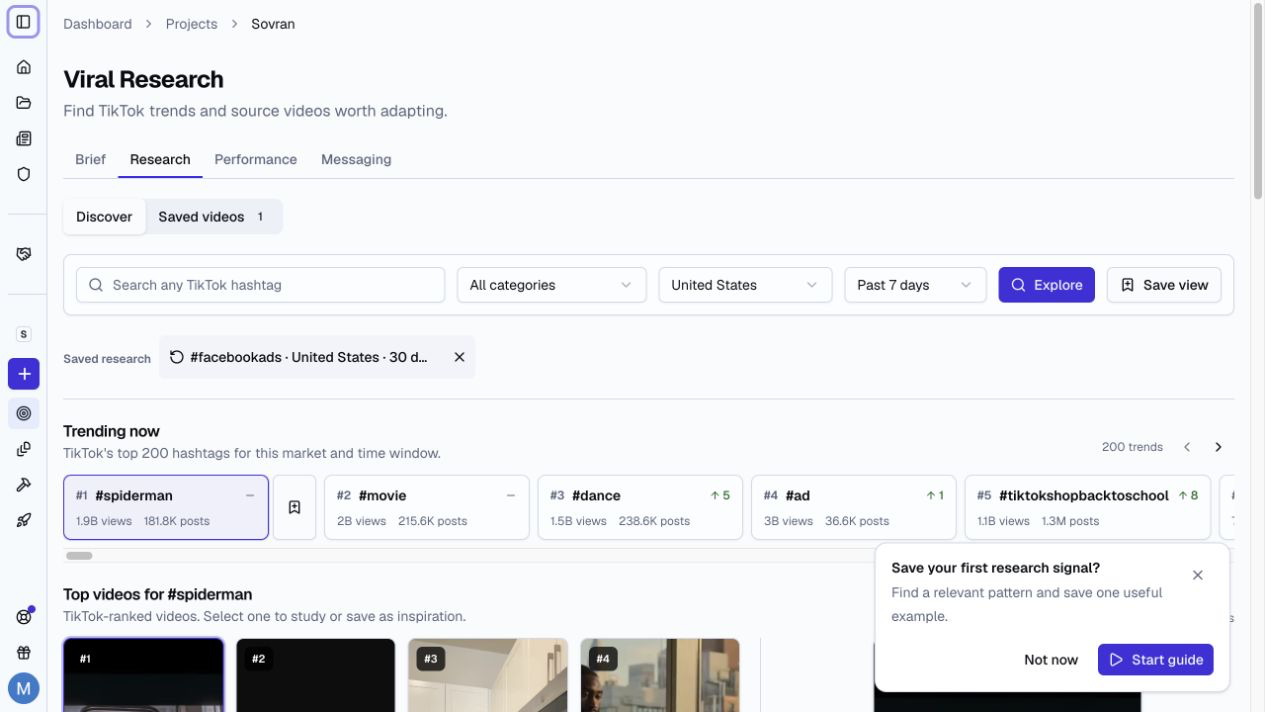The height and width of the screenshot is (712, 1265).
Task: Open the gift icon in sidebar
Action: 24,653
